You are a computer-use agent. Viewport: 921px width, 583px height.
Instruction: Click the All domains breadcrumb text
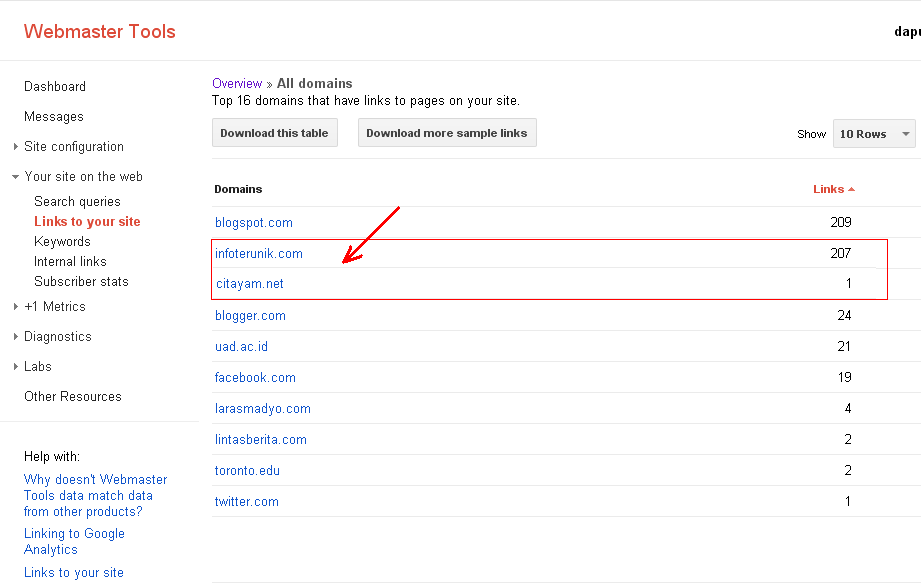pyautogui.click(x=315, y=83)
